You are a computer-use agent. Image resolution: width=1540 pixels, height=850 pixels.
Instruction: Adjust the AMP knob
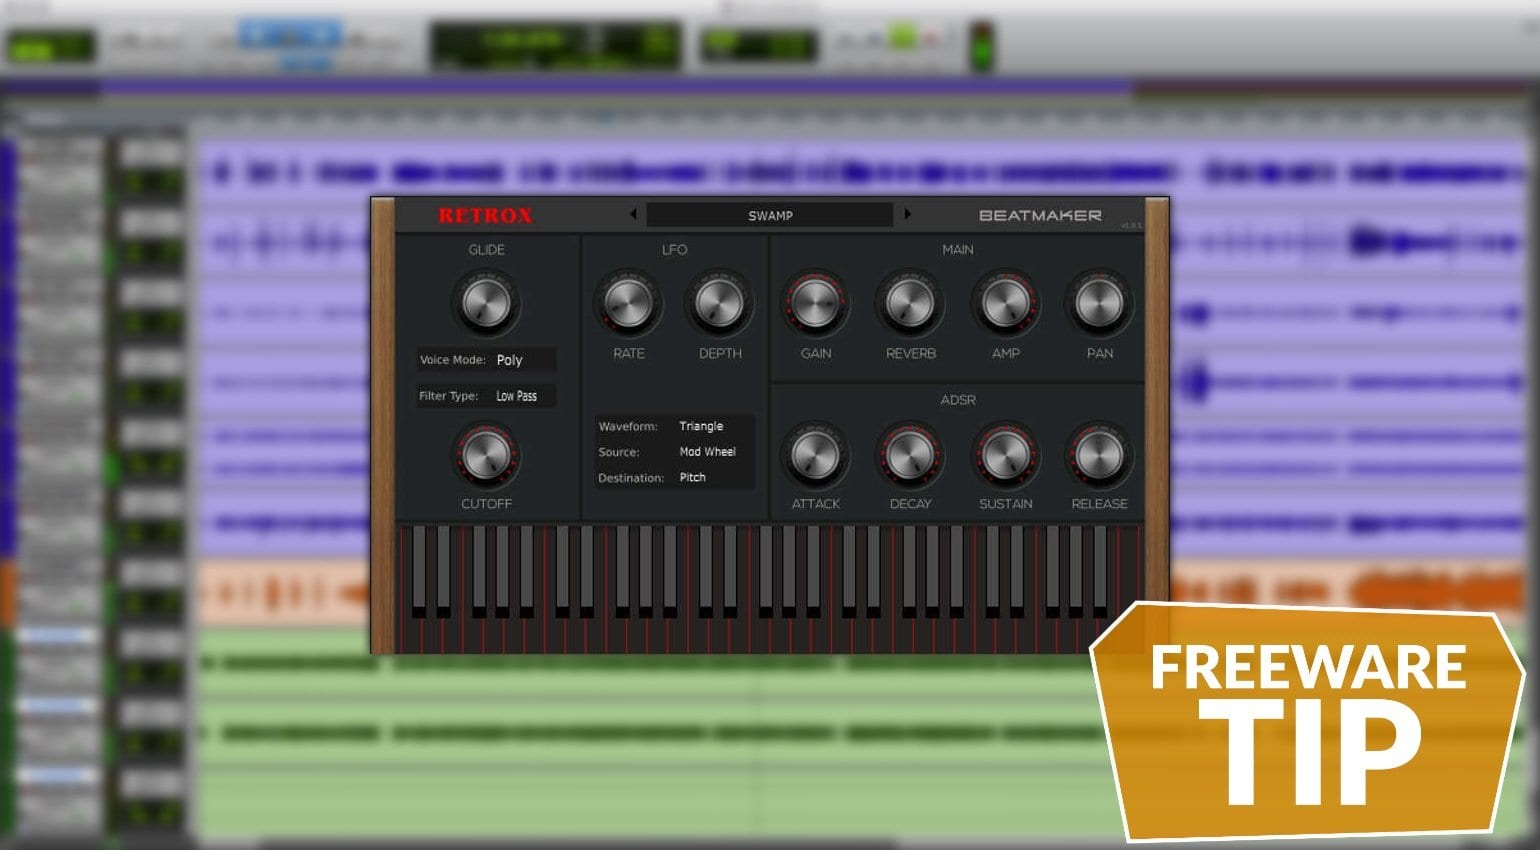pyautogui.click(x=1005, y=303)
